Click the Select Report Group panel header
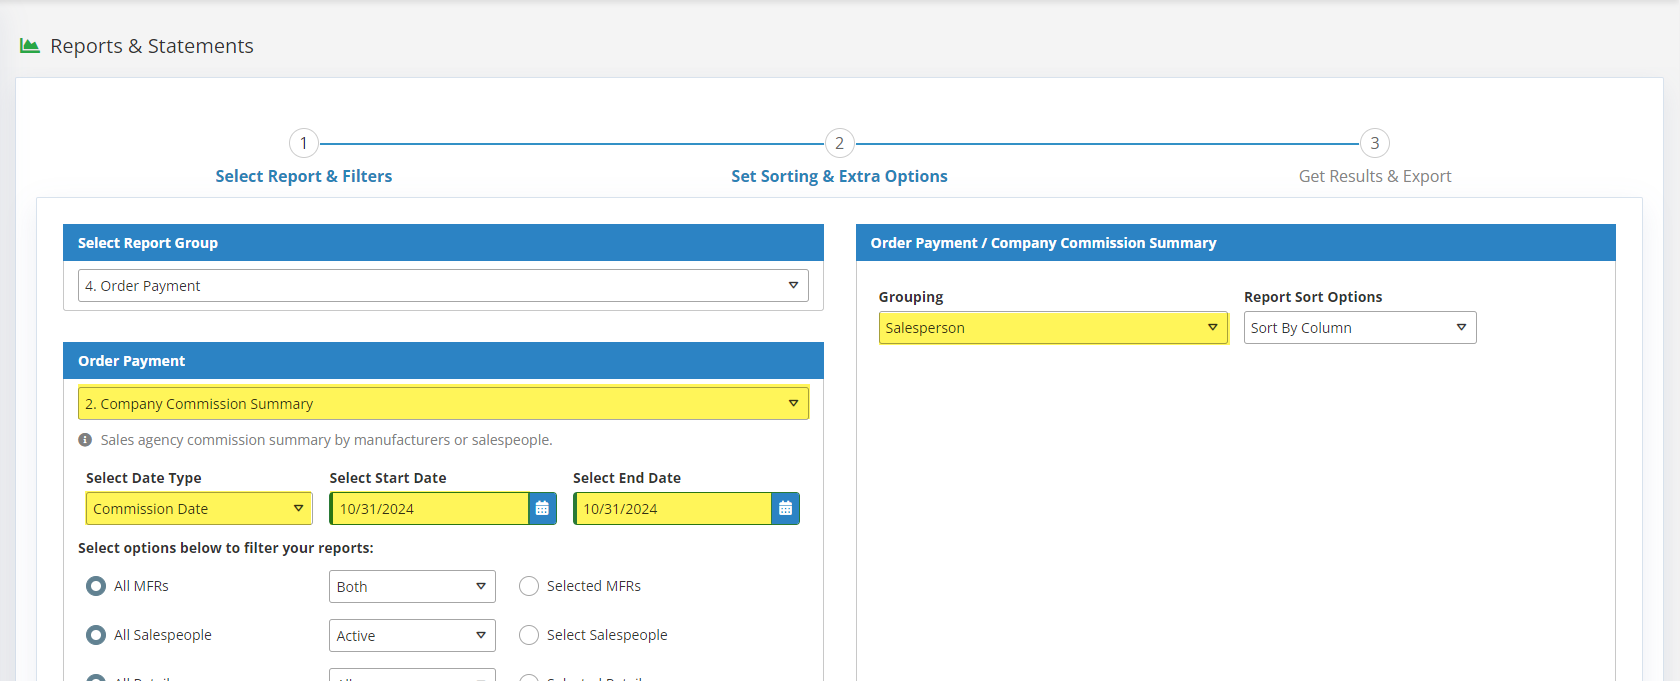Image resolution: width=1680 pixels, height=681 pixels. (443, 243)
